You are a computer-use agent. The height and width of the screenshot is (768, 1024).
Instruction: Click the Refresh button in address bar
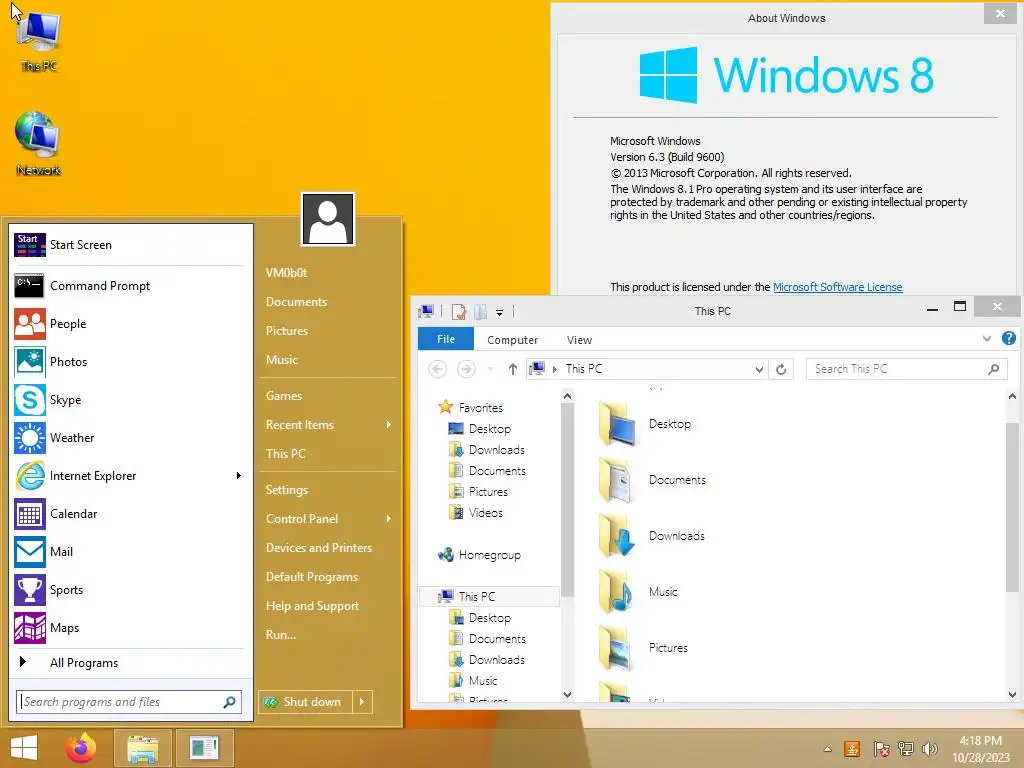(x=781, y=370)
